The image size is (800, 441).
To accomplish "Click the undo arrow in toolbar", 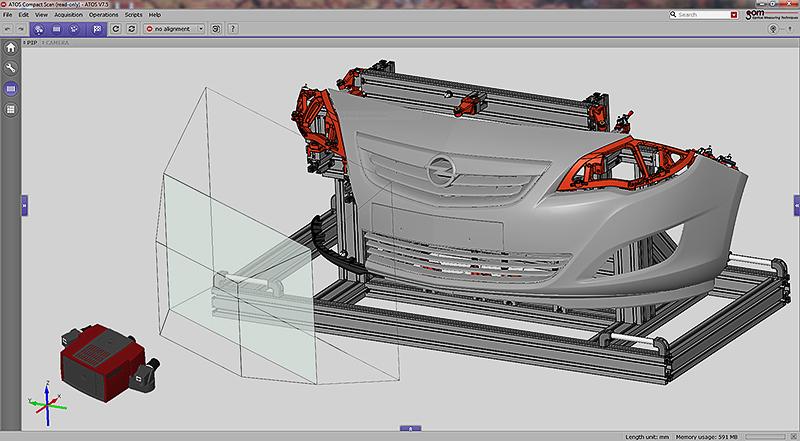I will 7,29.
